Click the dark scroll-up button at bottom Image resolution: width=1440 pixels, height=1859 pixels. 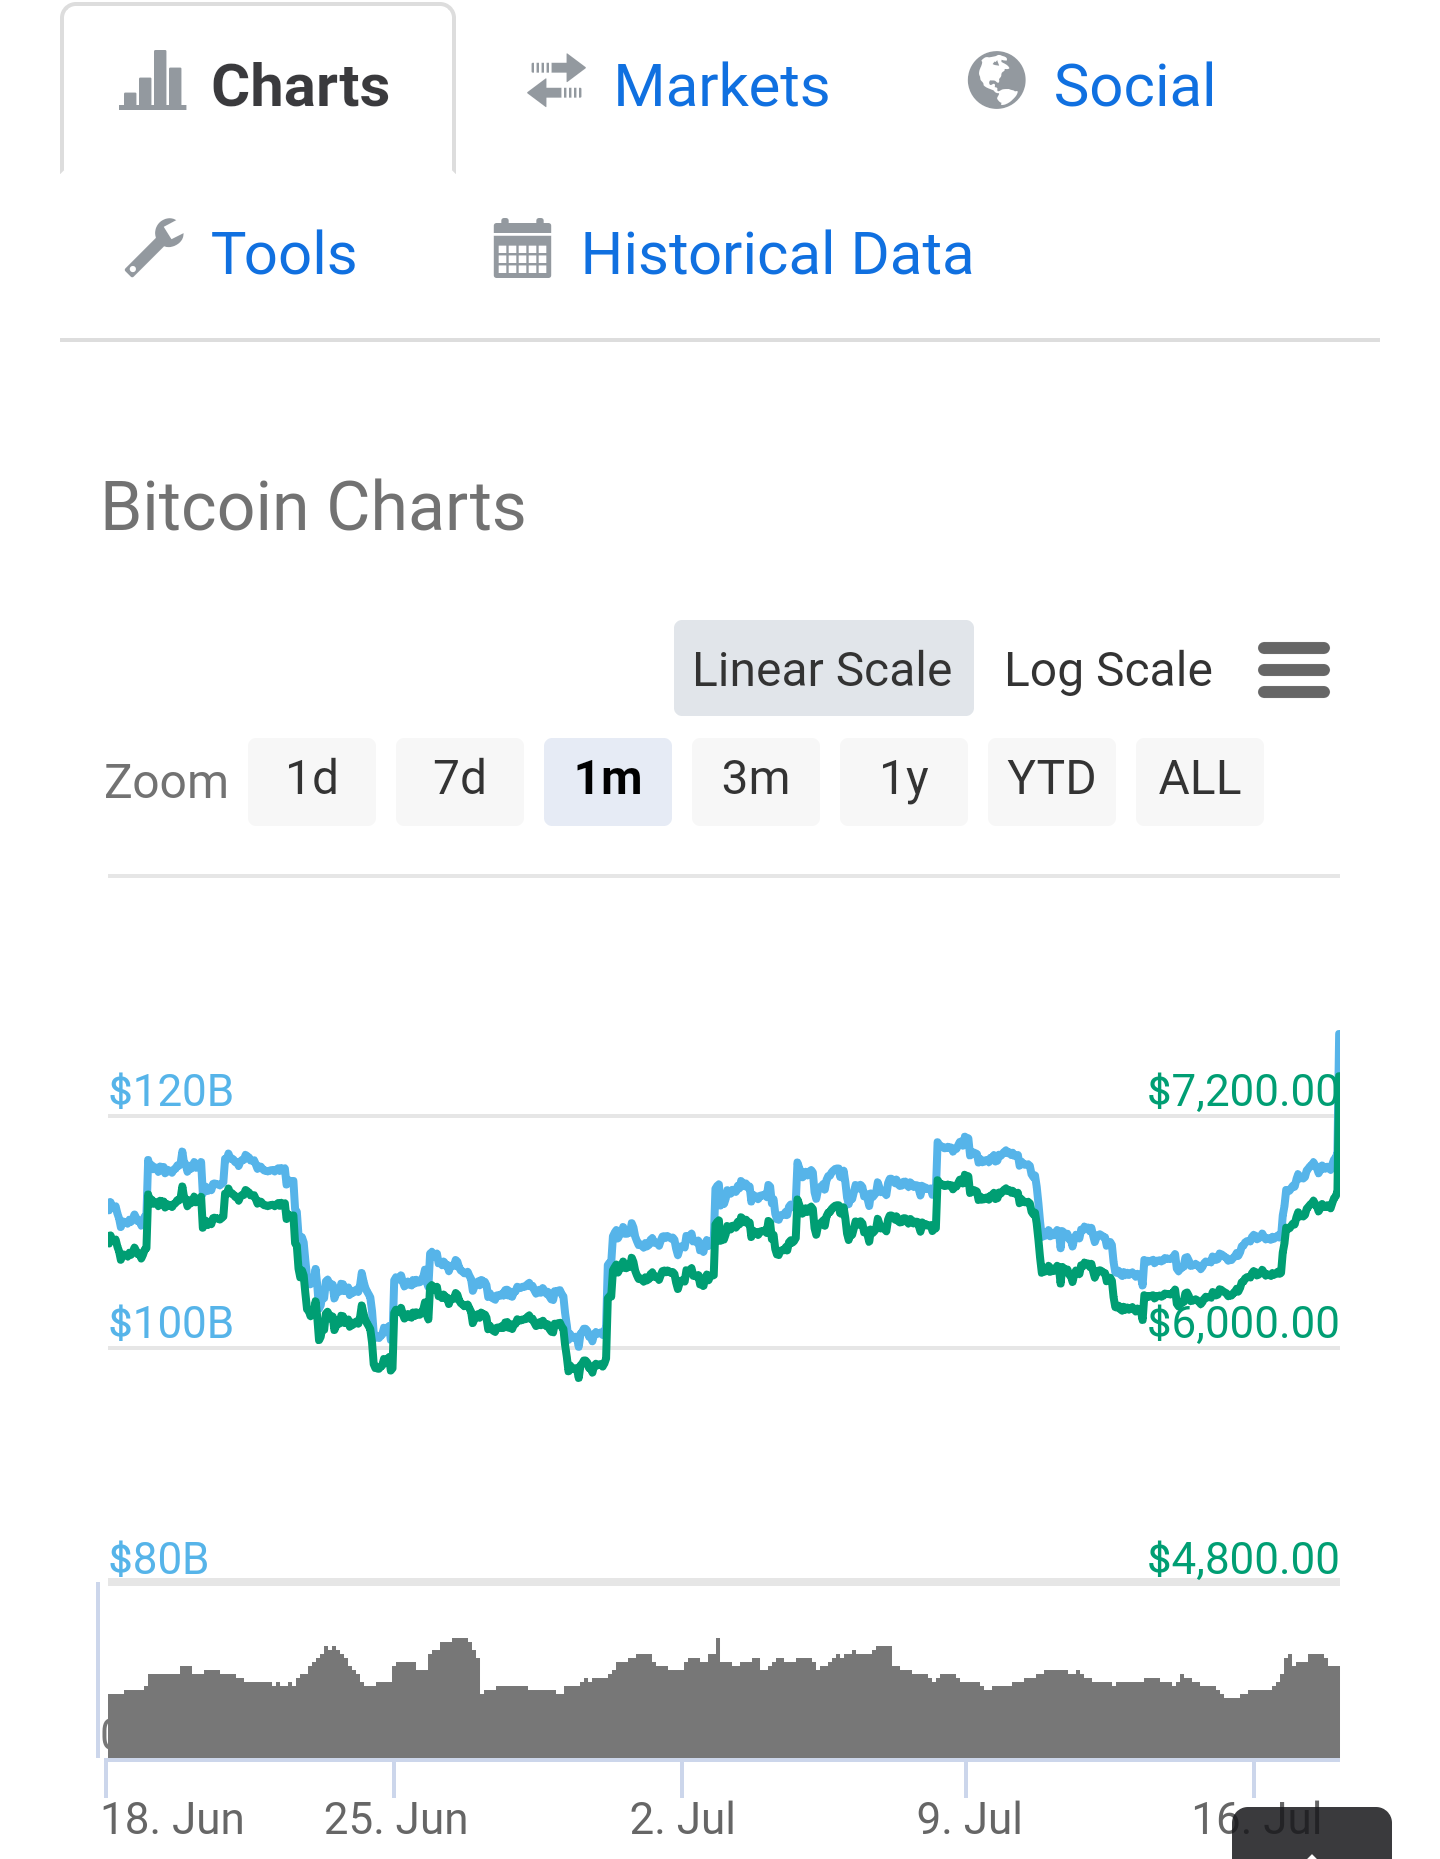click(1312, 1837)
